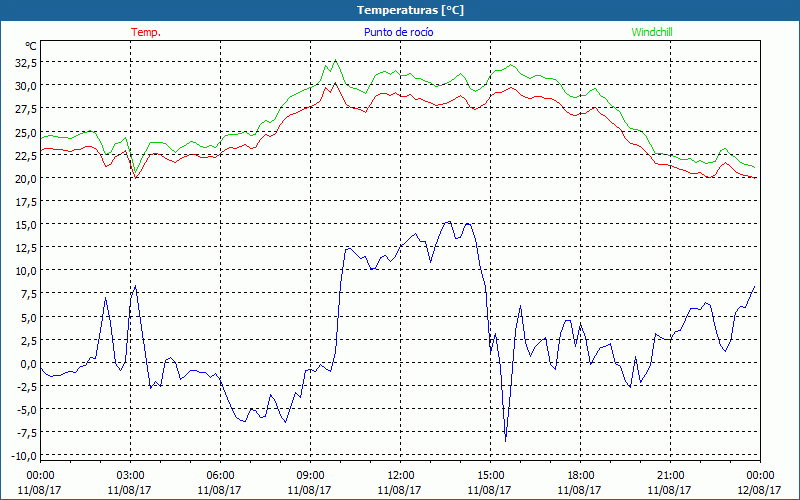Click the 0,0 y-axis value
Viewport: 800px width, 500px height.
click(29, 364)
